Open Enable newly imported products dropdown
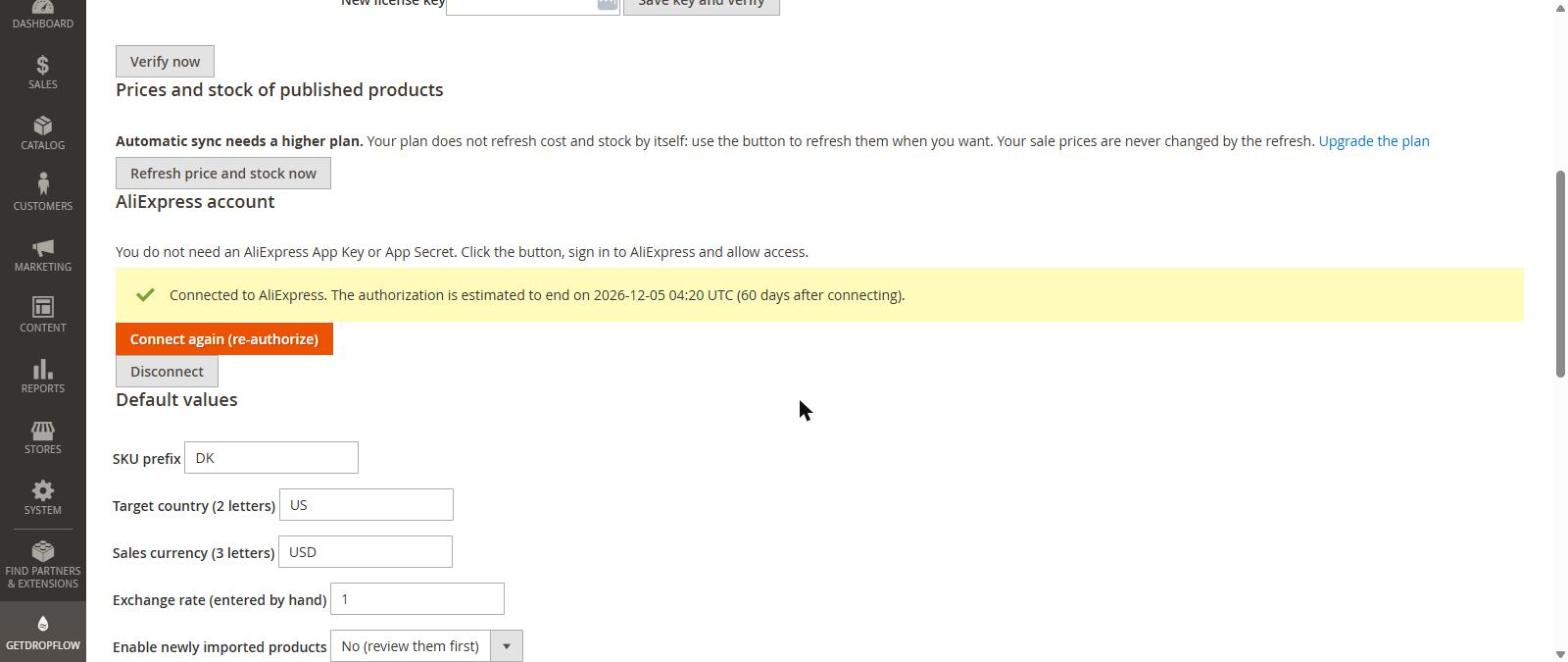 426,646
